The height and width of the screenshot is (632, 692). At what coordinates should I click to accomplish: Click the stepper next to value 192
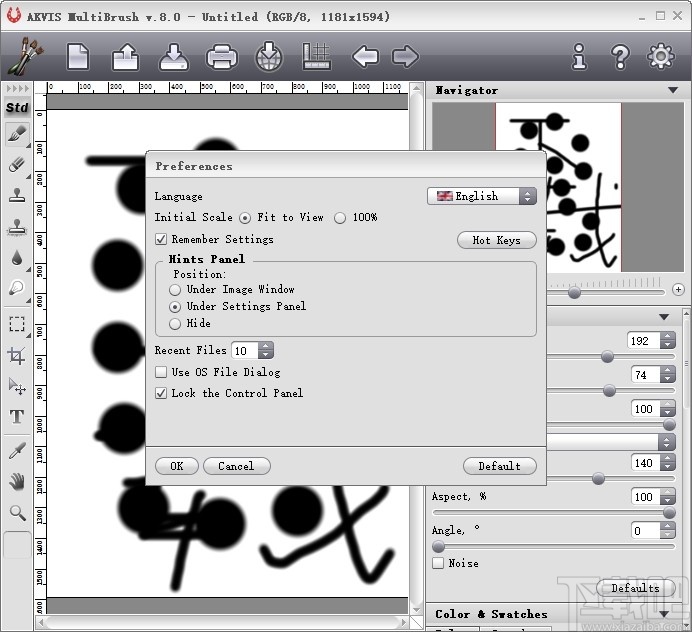668,341
